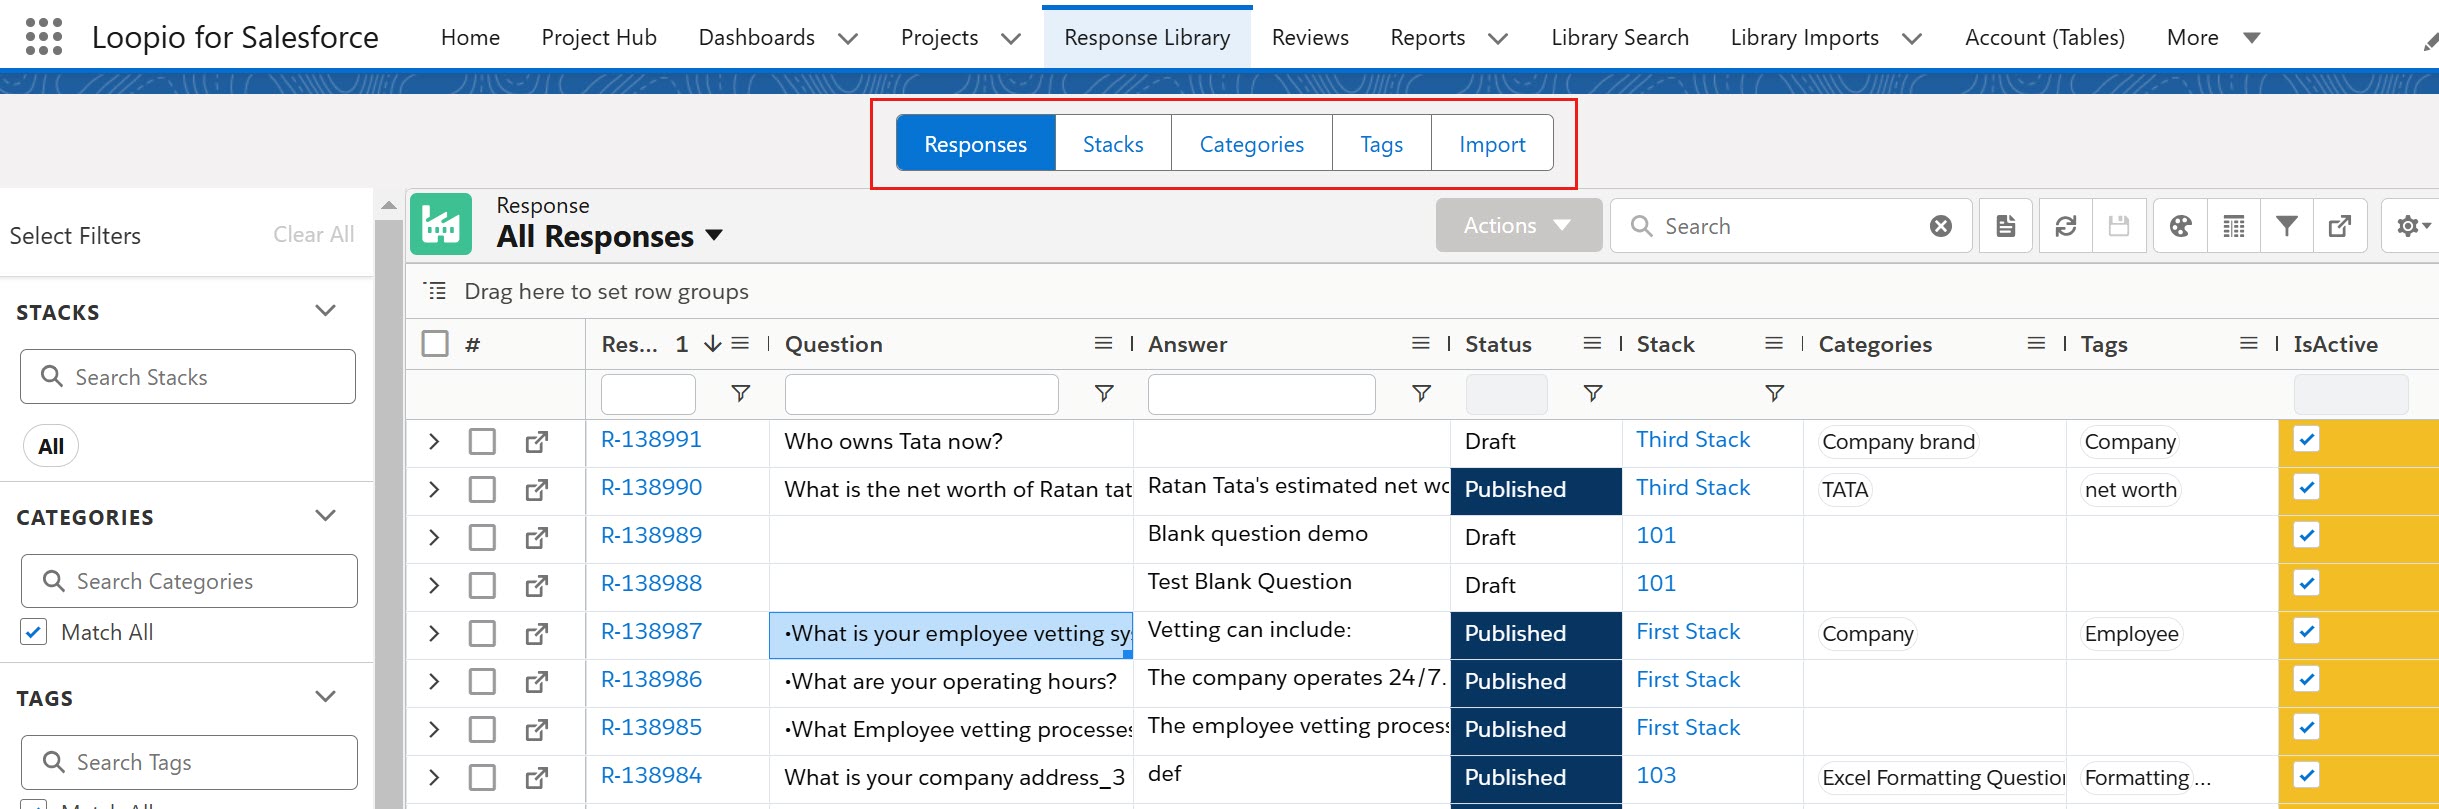Expand row R-138991 details
The width and height of the screenshot is (2439, 809).
[434, 442]
